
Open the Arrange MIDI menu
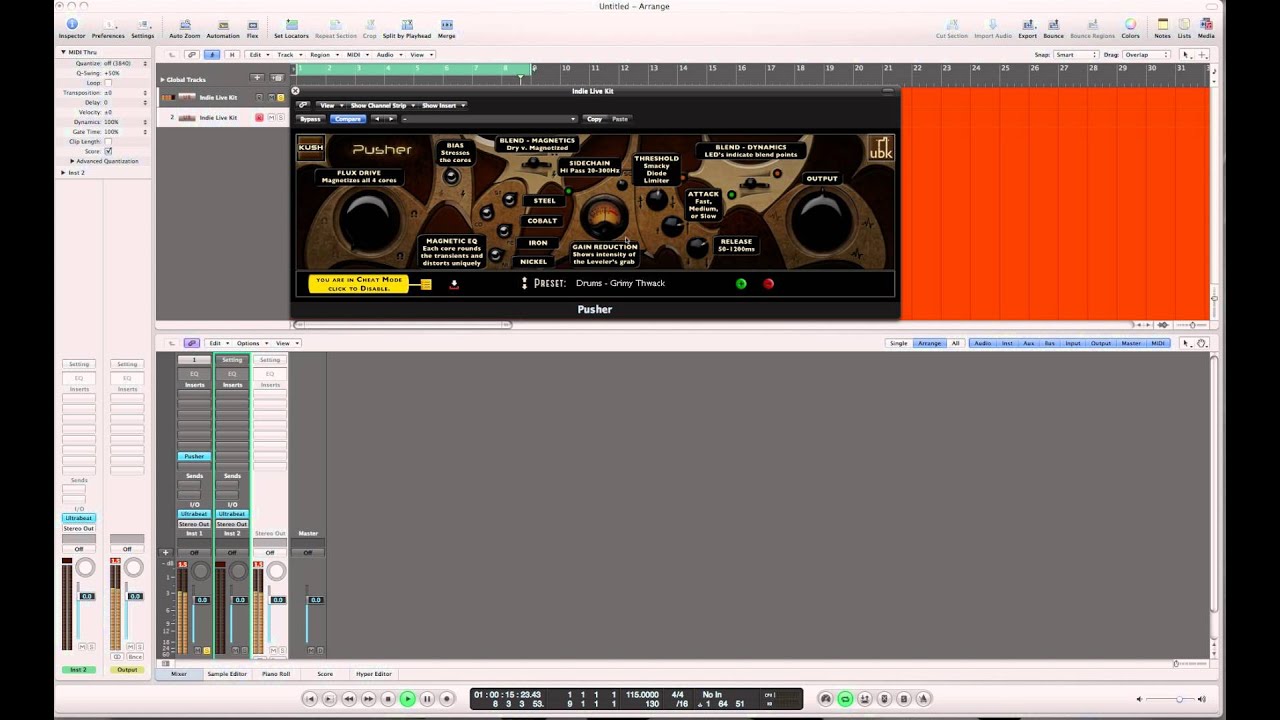[356, 55]
